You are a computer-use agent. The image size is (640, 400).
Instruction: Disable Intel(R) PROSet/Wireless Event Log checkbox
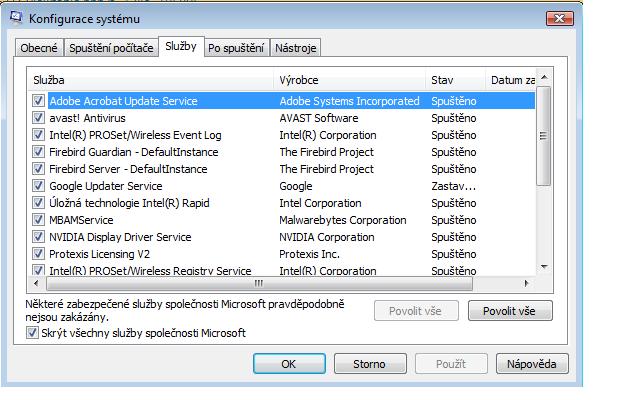(38, 135)
